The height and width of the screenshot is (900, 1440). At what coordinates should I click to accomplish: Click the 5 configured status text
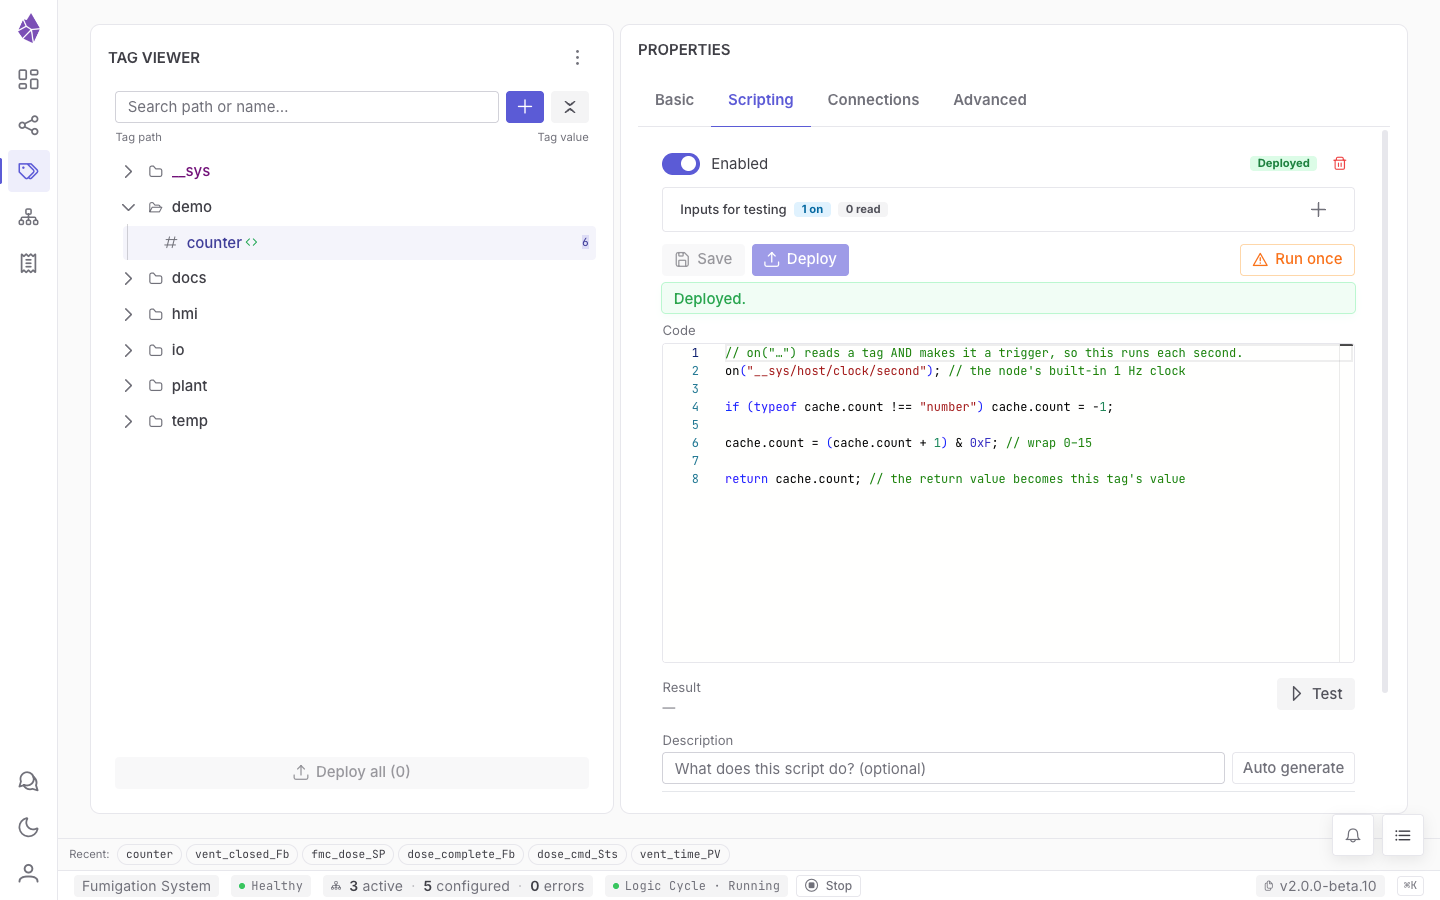click(x=466, y=886)
